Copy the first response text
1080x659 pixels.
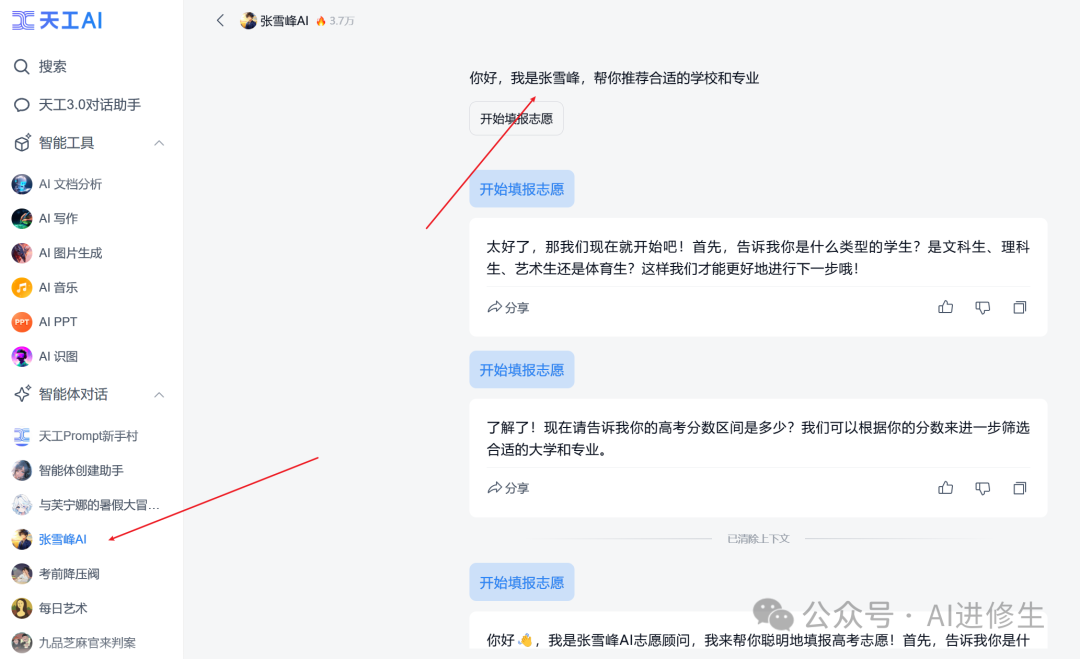[1019, 307]
